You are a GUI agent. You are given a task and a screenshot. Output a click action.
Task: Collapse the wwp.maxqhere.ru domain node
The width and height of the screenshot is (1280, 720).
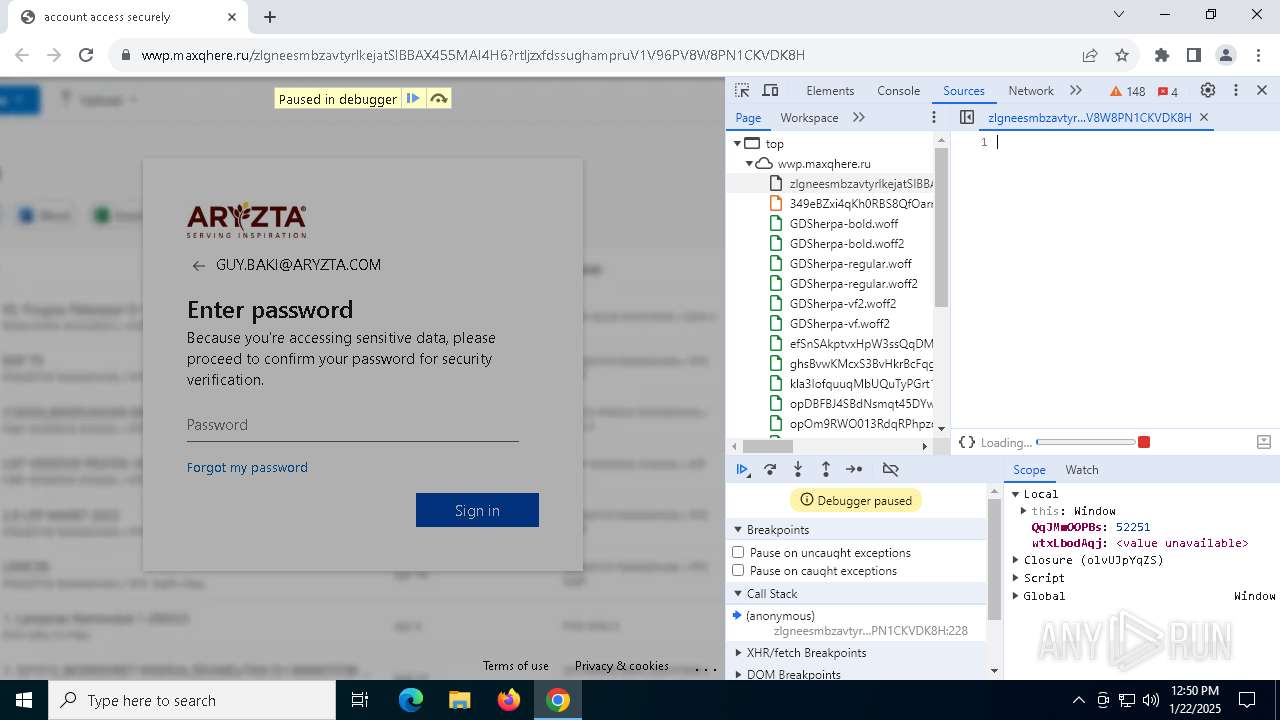click(x=748, y=164)
